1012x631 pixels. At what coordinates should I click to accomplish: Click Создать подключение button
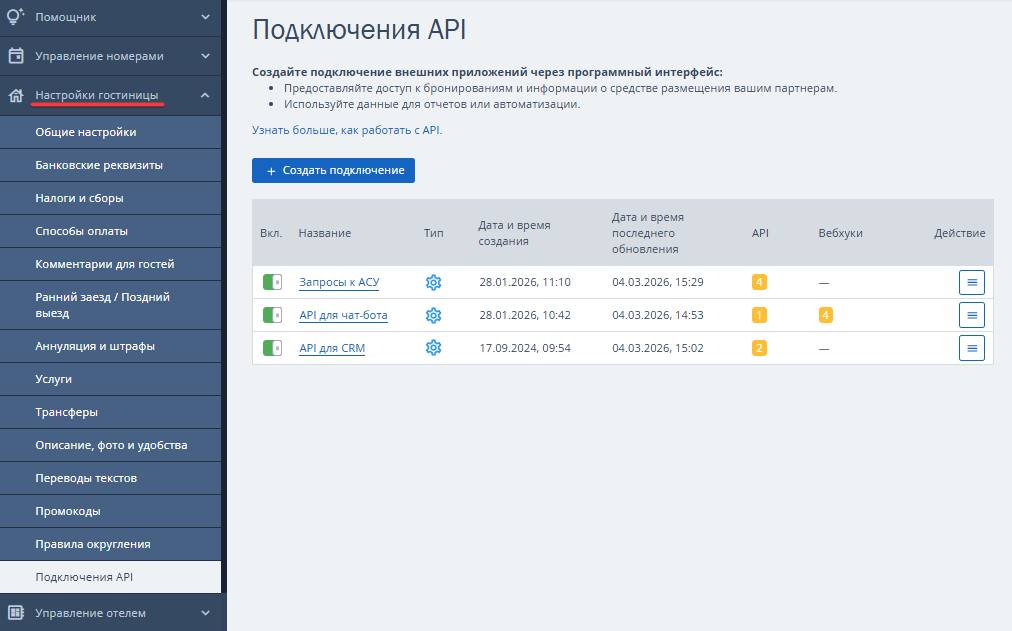coord(333,170)
